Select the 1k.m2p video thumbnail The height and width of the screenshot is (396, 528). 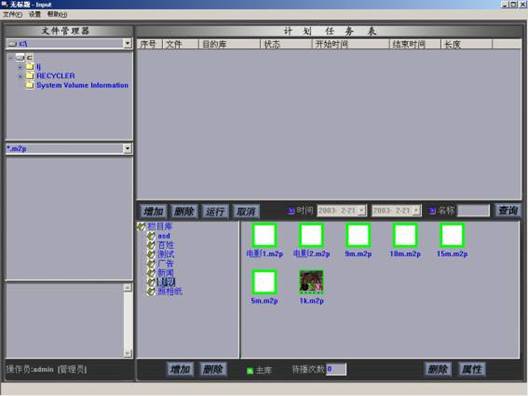pyautogui.click(x=311, y=281)
